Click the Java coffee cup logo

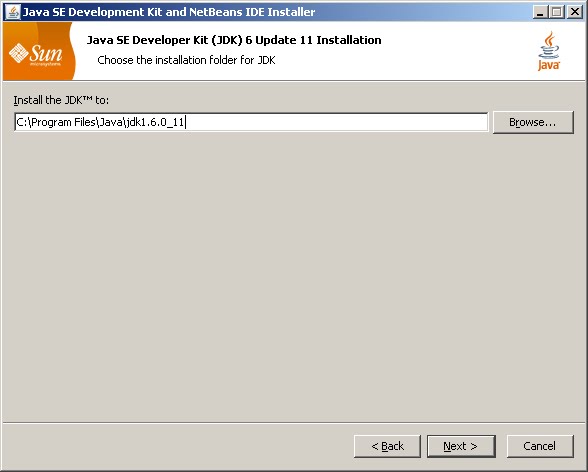coord(549,51)
